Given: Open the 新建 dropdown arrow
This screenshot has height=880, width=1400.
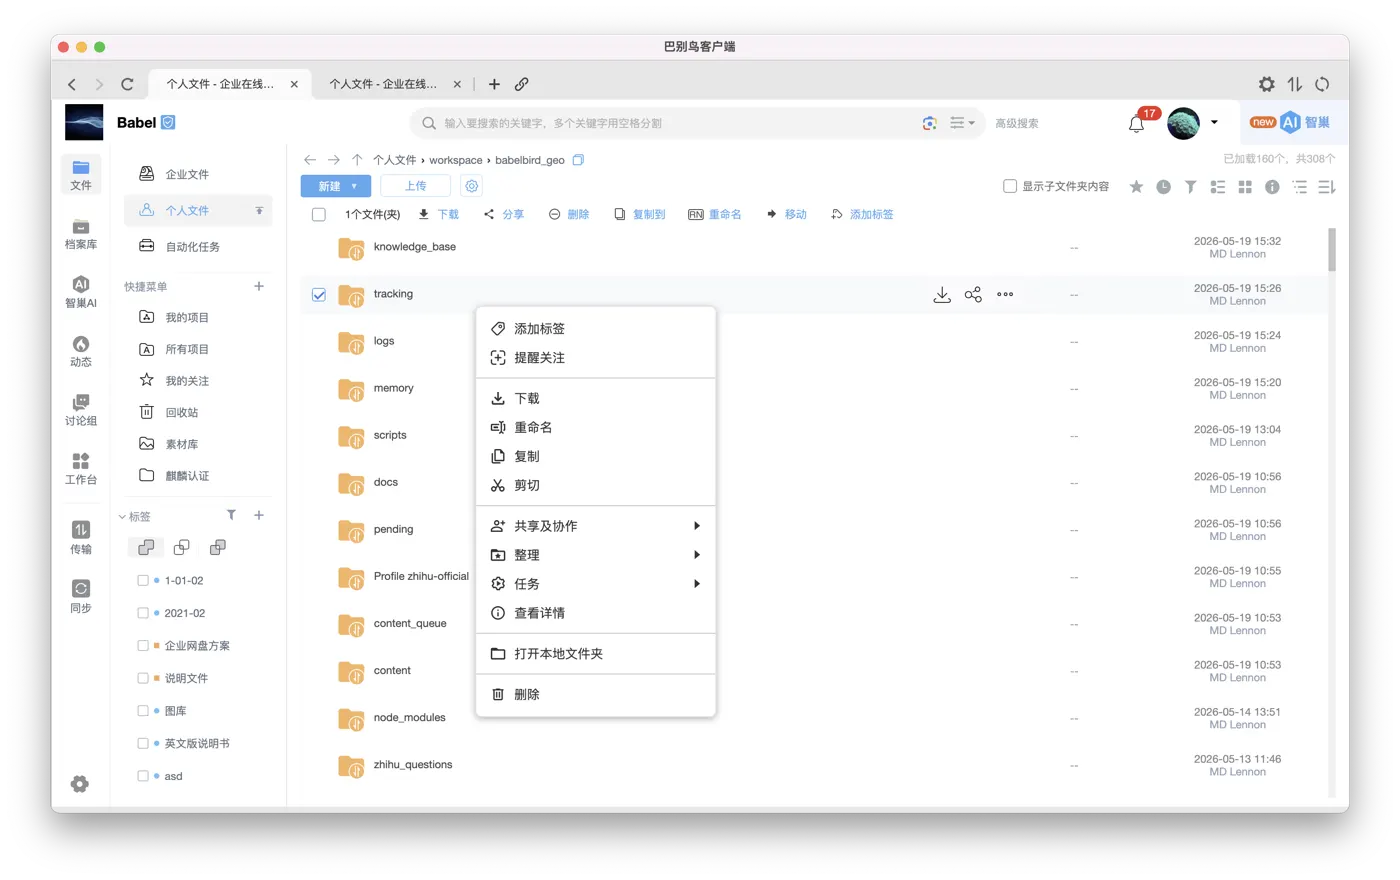Looking at the screenshot, I should (354, 186).
